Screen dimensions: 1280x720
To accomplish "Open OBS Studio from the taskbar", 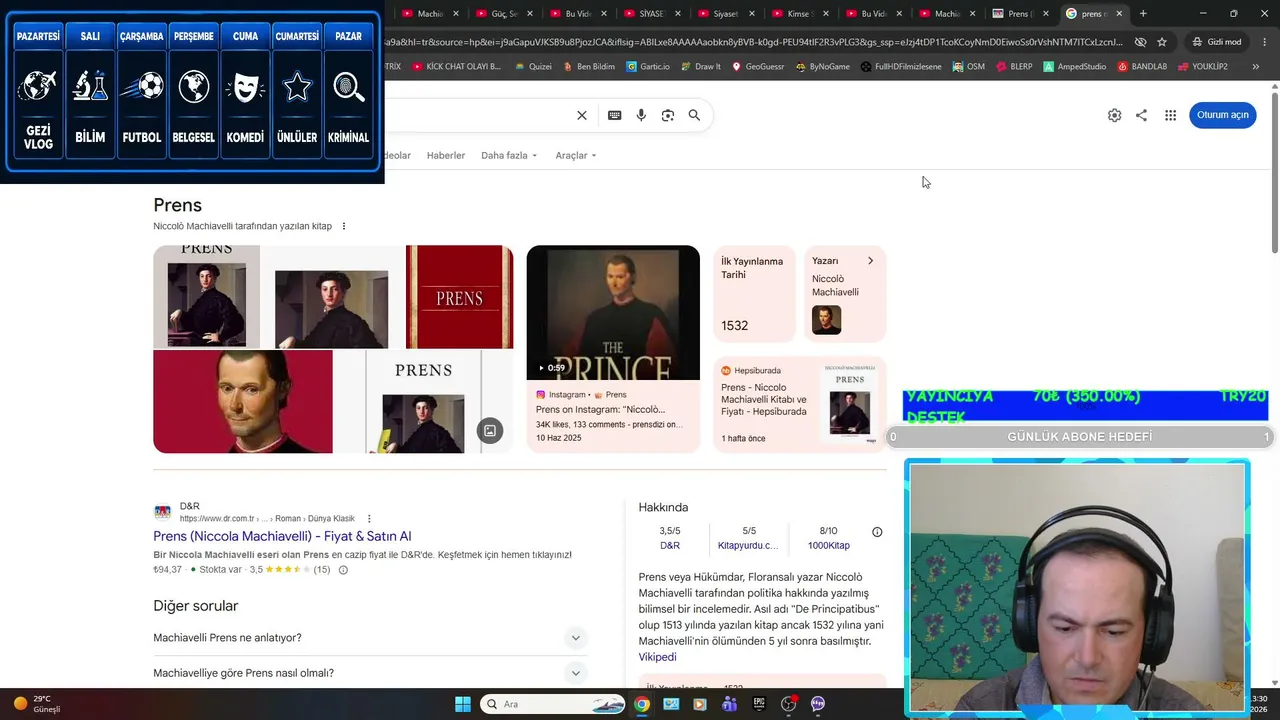I will [788, 704].
